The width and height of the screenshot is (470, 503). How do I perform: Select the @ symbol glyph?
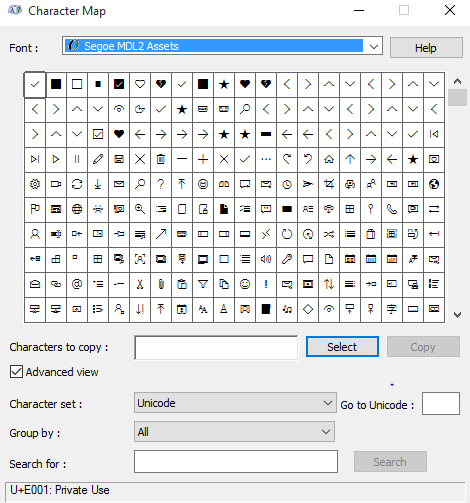(77, 284)
